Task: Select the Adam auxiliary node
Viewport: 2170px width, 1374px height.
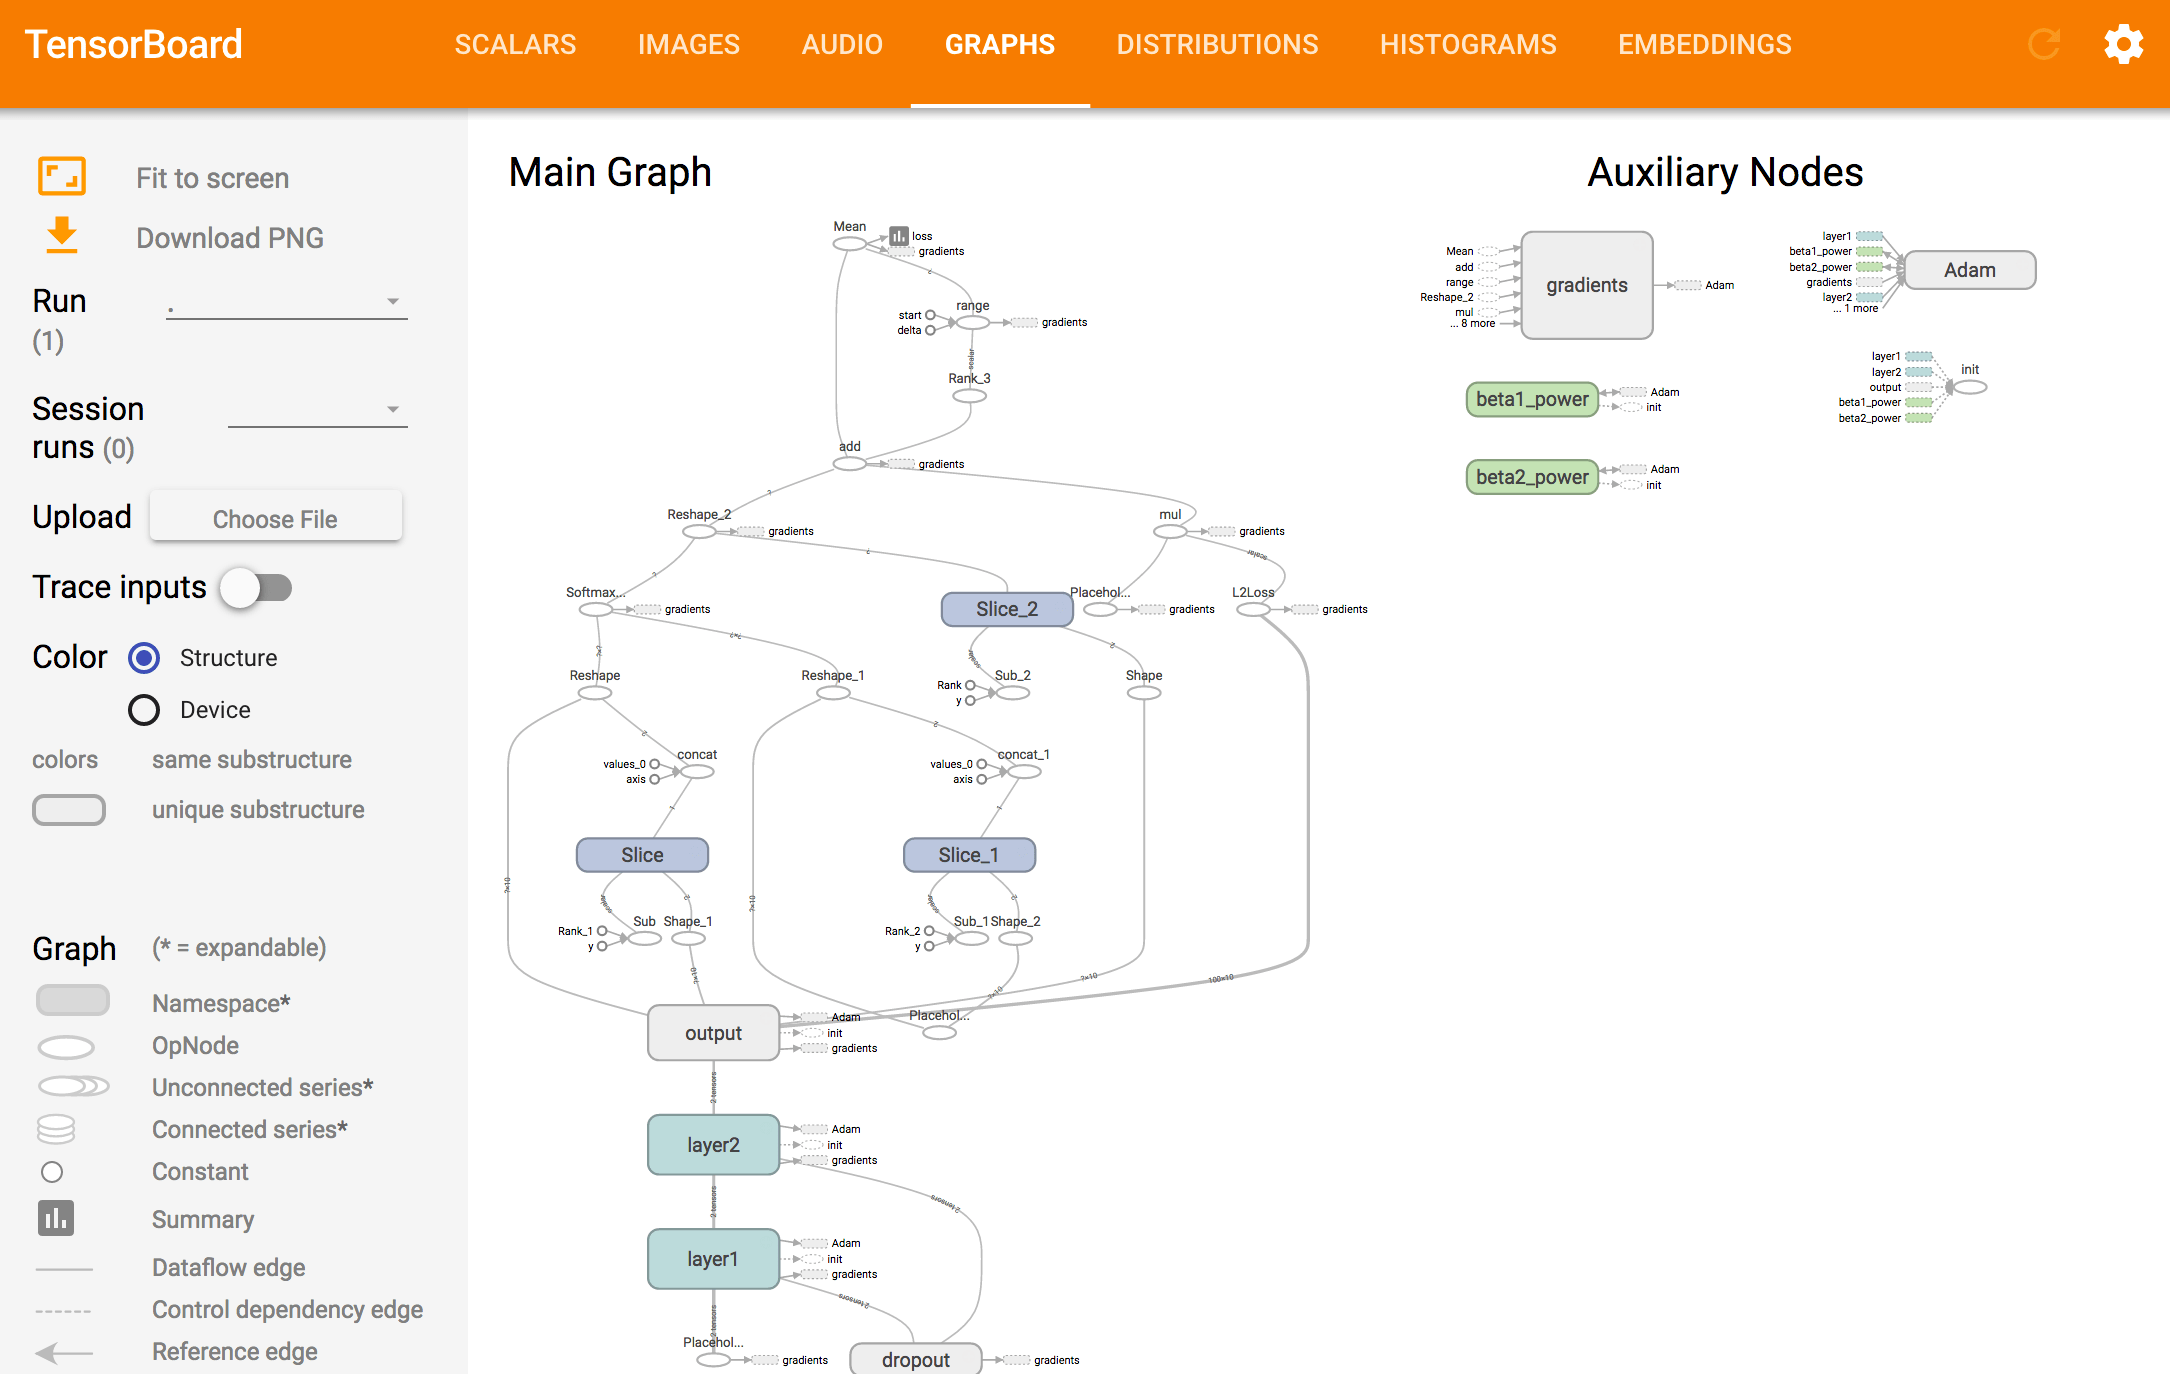Action: coord(1969,270)
